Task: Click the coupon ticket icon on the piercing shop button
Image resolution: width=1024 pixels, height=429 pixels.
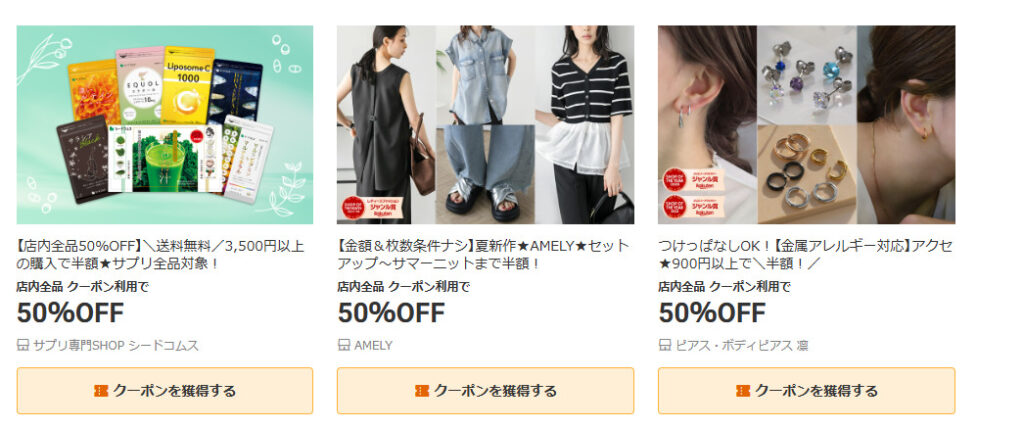Action: (x=743, y=390)
